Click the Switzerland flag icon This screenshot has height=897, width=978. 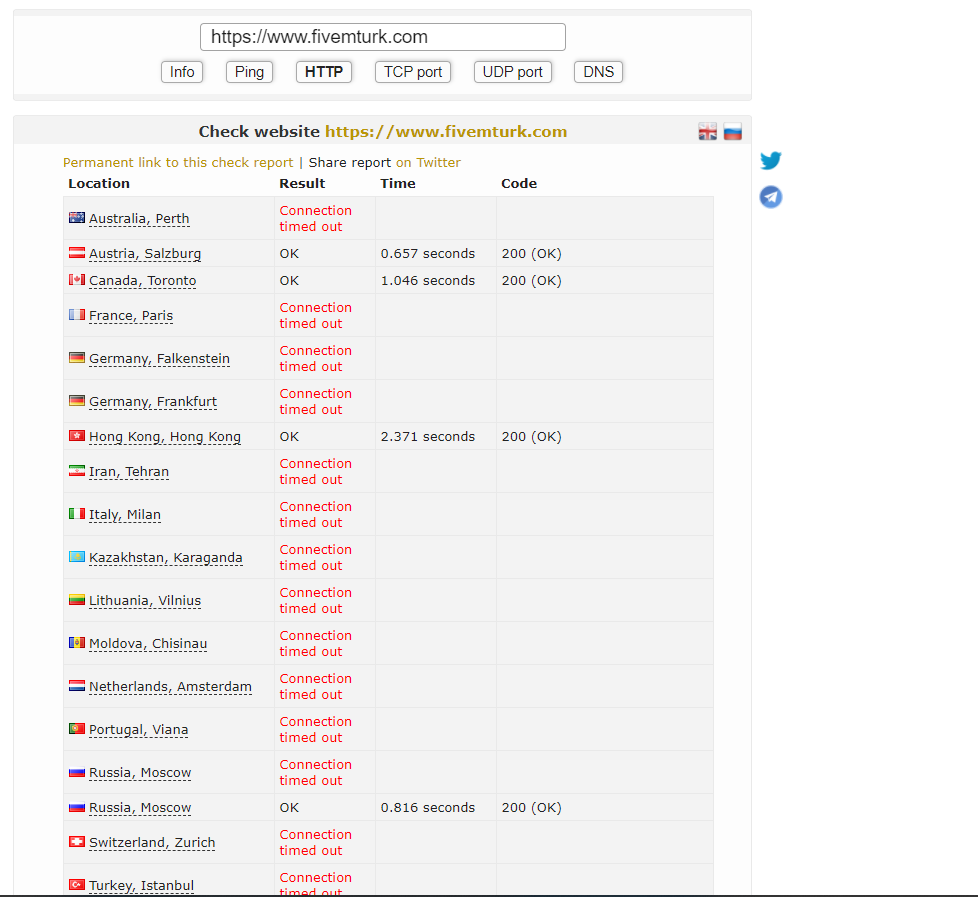77,841
